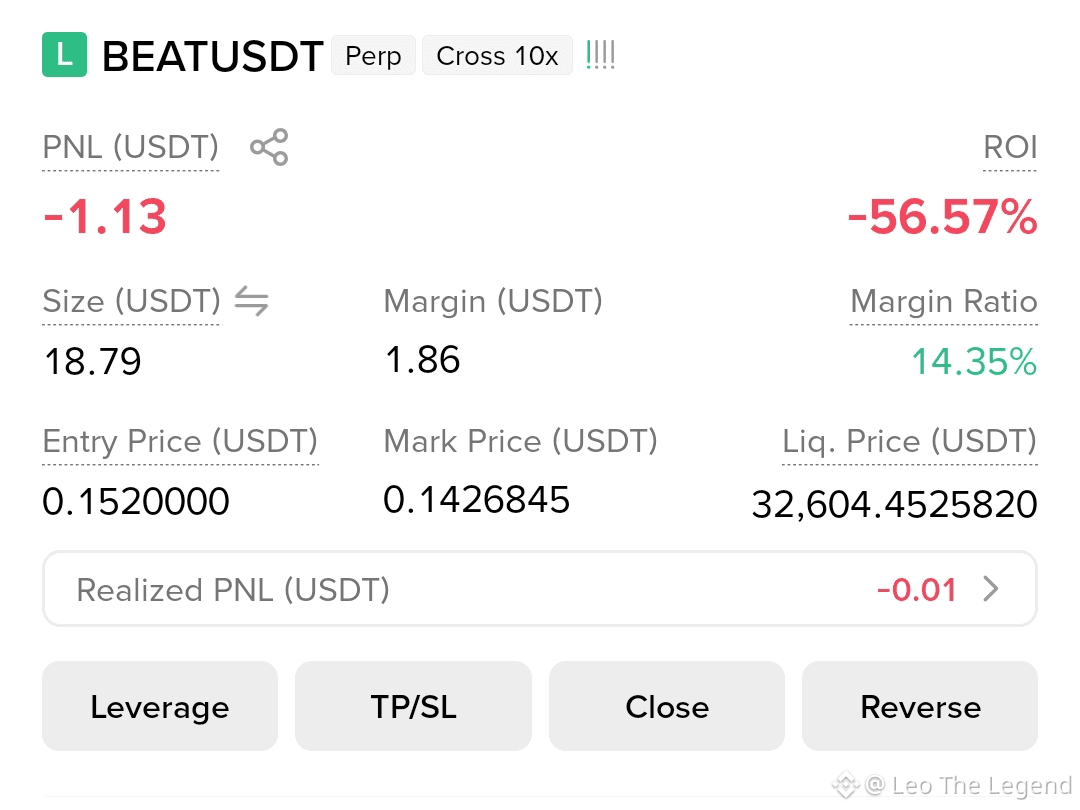The image size is (1080, 810).
Task: Tap the Margin Ratio label
Action: coord(944,301)
